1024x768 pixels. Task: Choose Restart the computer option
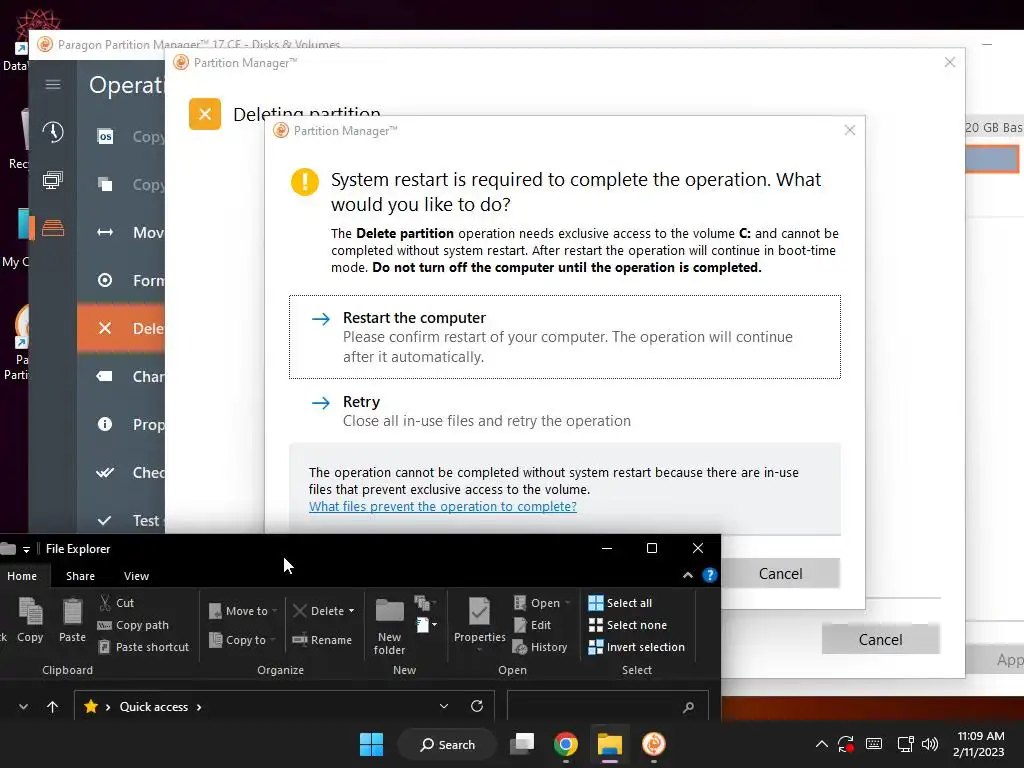pyautogui.click(x=564, y=337)
